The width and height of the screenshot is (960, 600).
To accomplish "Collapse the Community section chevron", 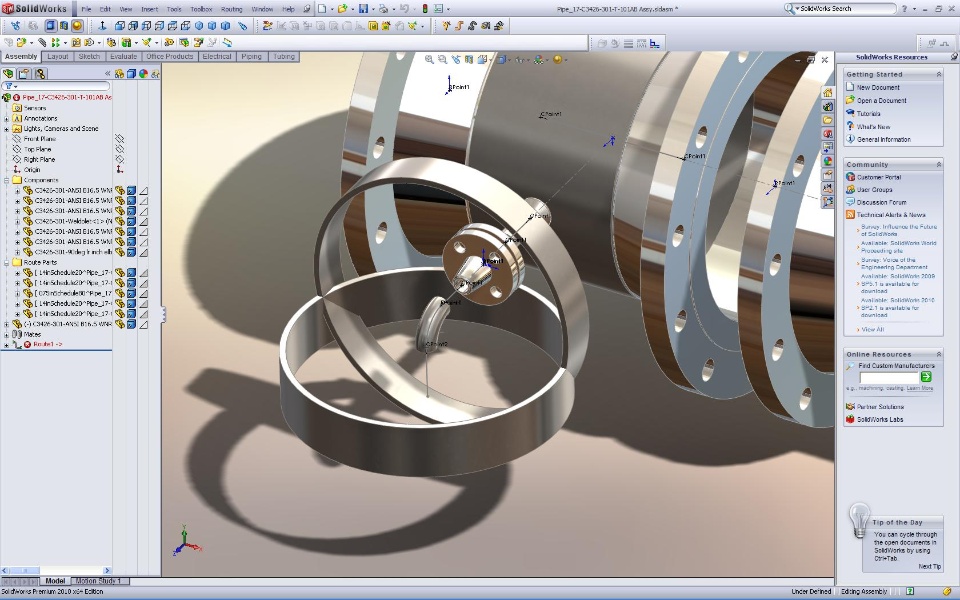I will (939, 164).
